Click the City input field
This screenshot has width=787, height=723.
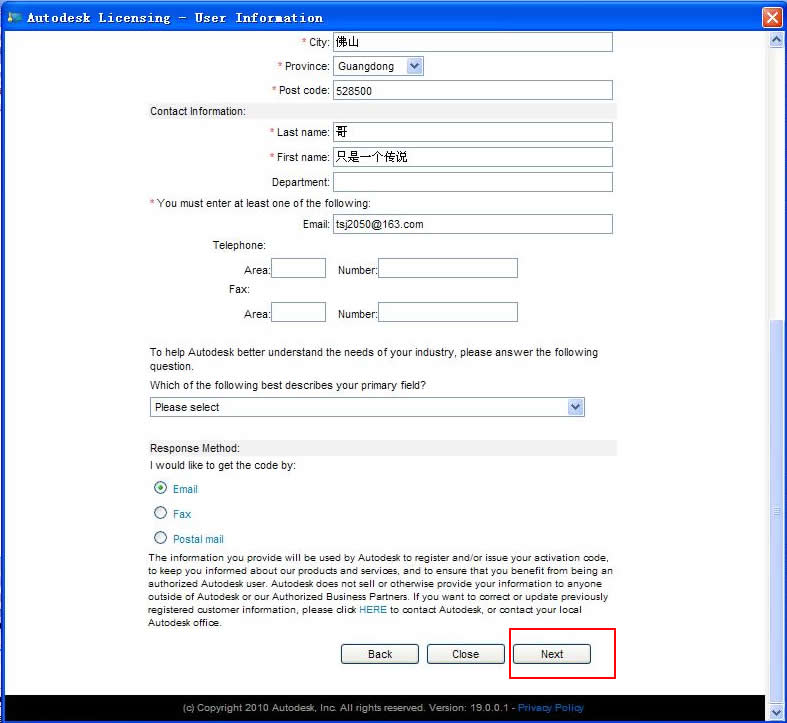click(472, 42)
